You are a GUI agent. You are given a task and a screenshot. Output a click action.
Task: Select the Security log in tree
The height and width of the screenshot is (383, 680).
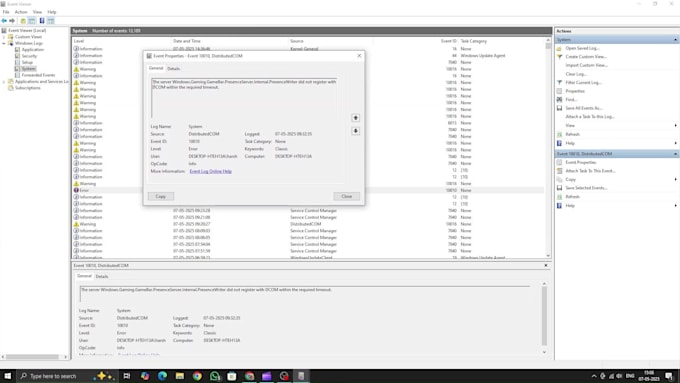point(29,56)
